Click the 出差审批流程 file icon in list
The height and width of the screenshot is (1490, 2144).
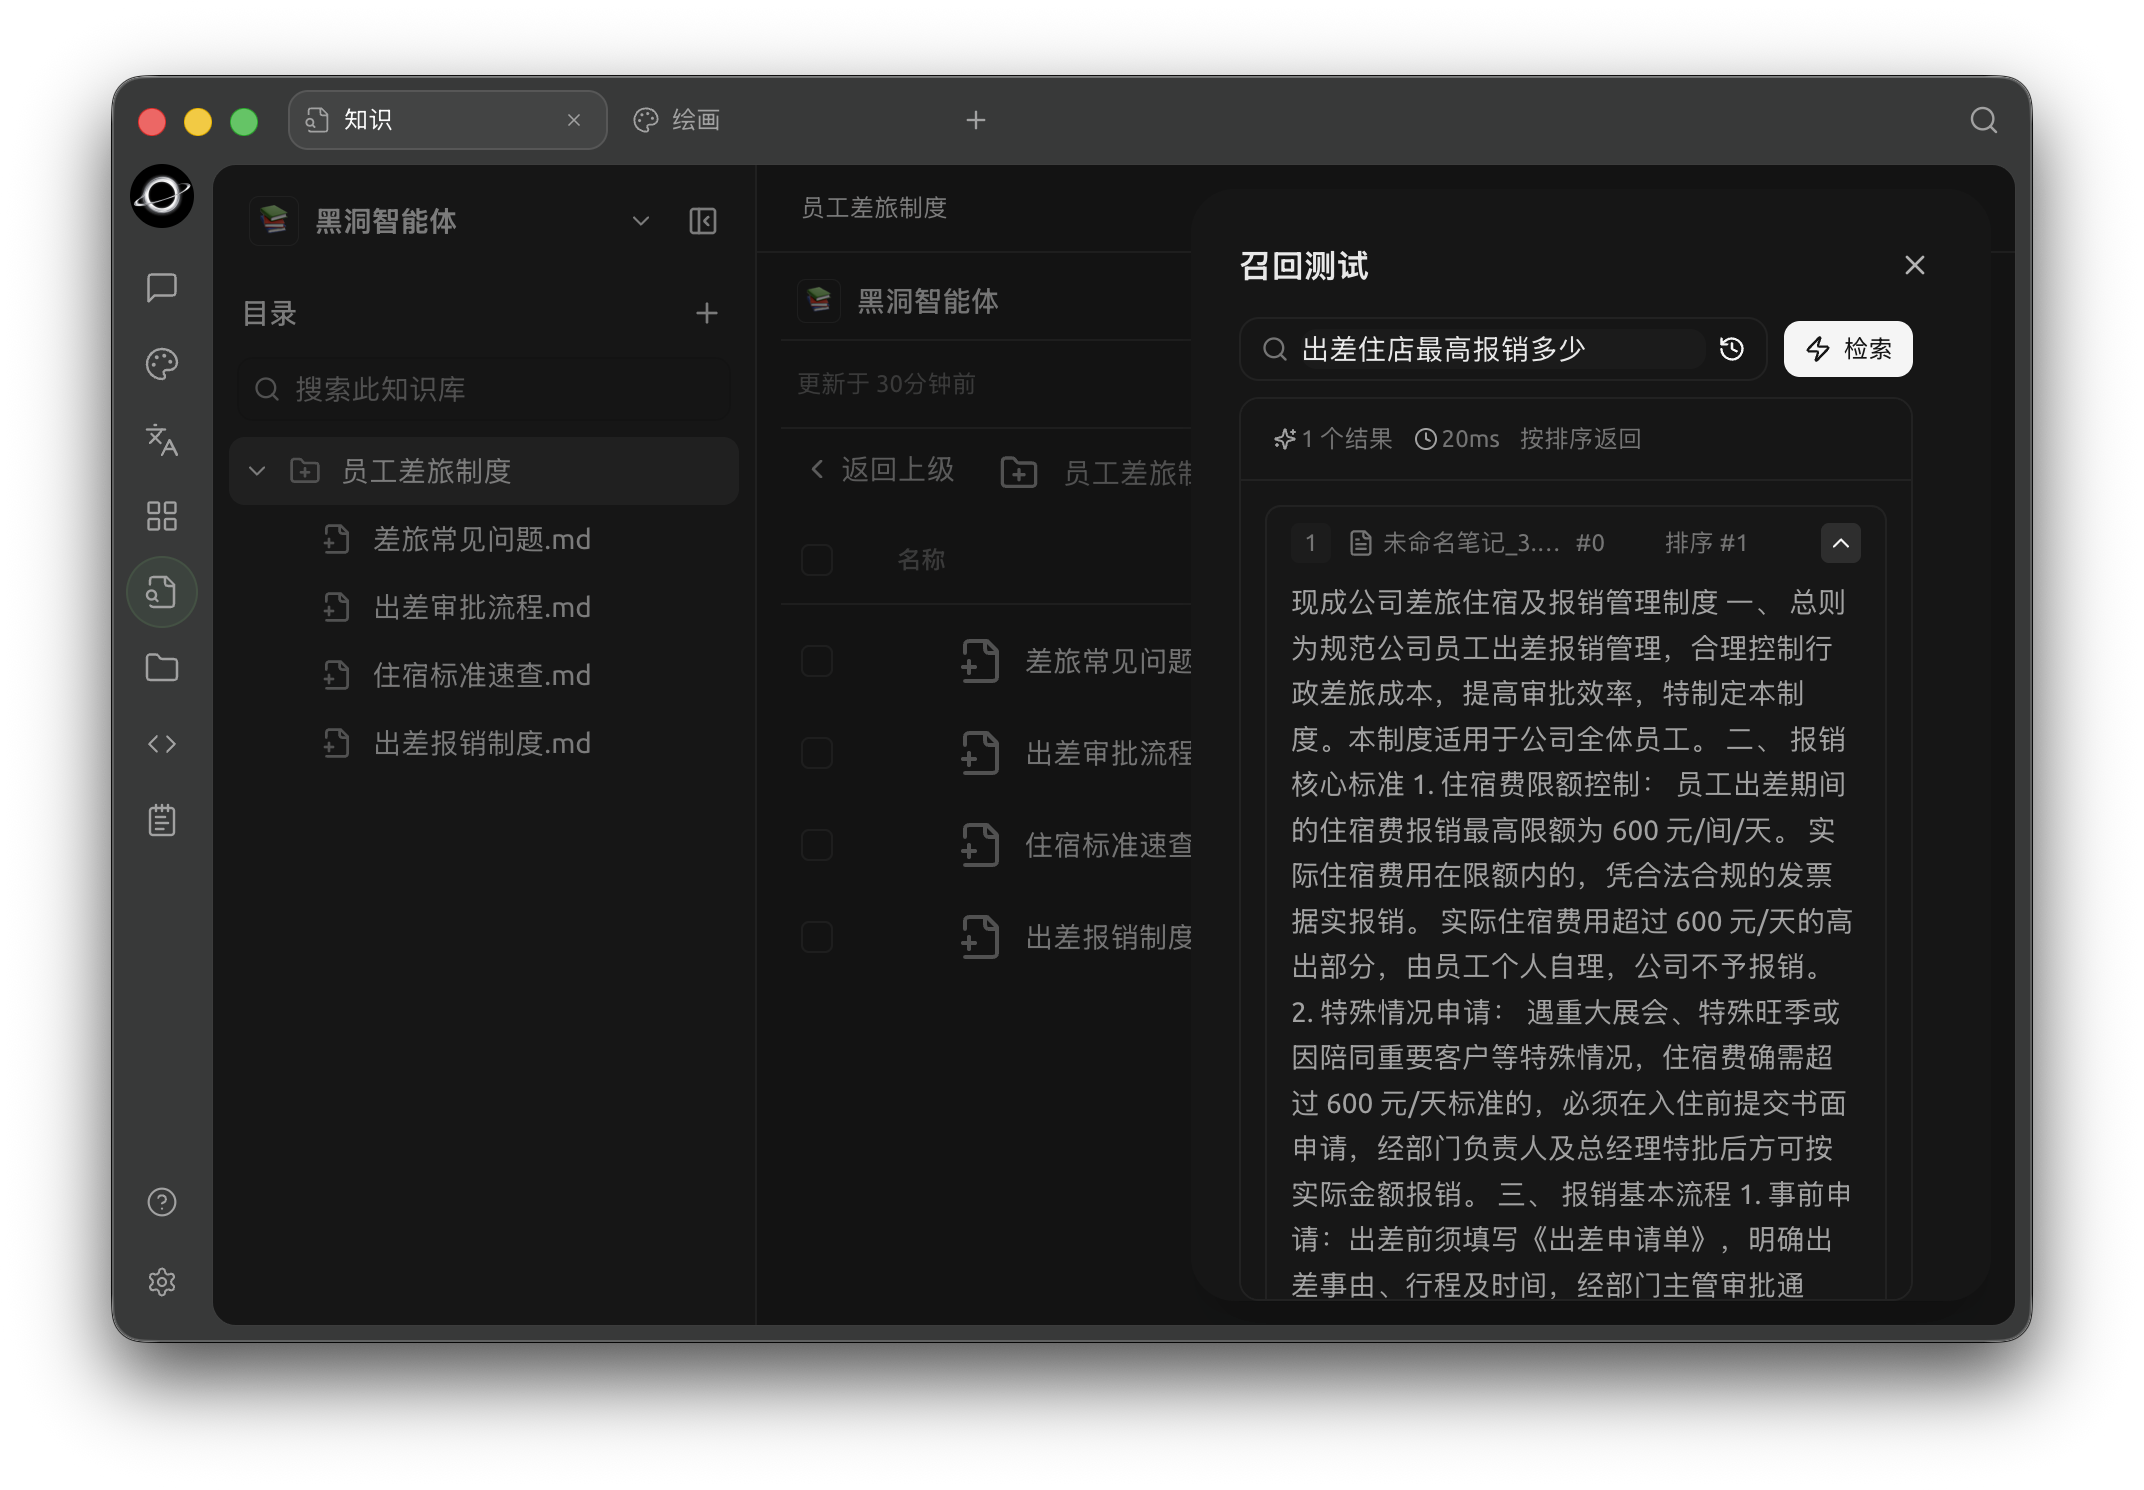980,753
